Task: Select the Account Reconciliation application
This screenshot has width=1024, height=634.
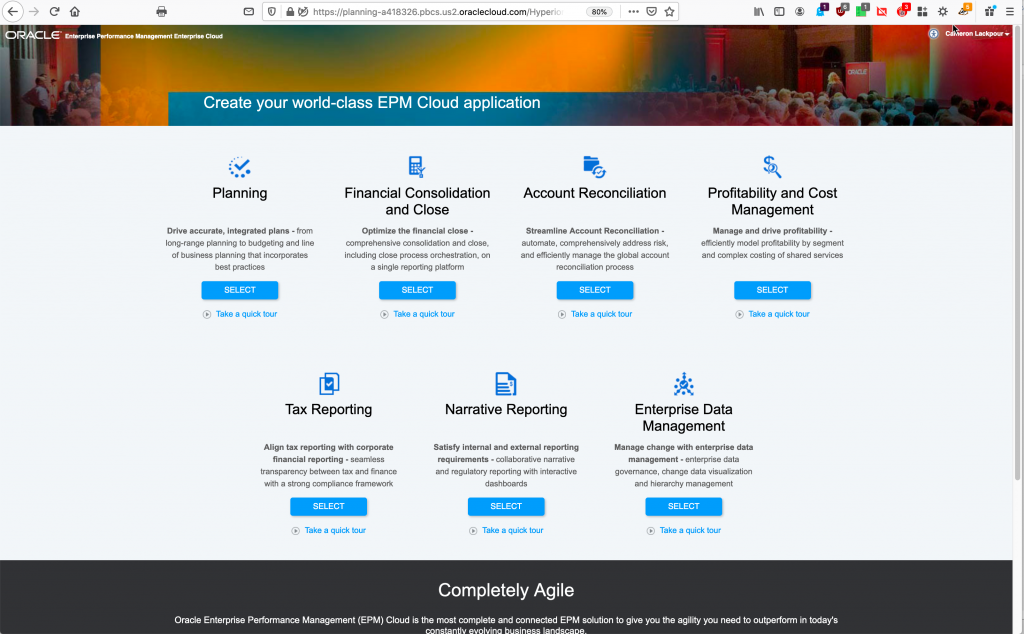Action: 595,290
